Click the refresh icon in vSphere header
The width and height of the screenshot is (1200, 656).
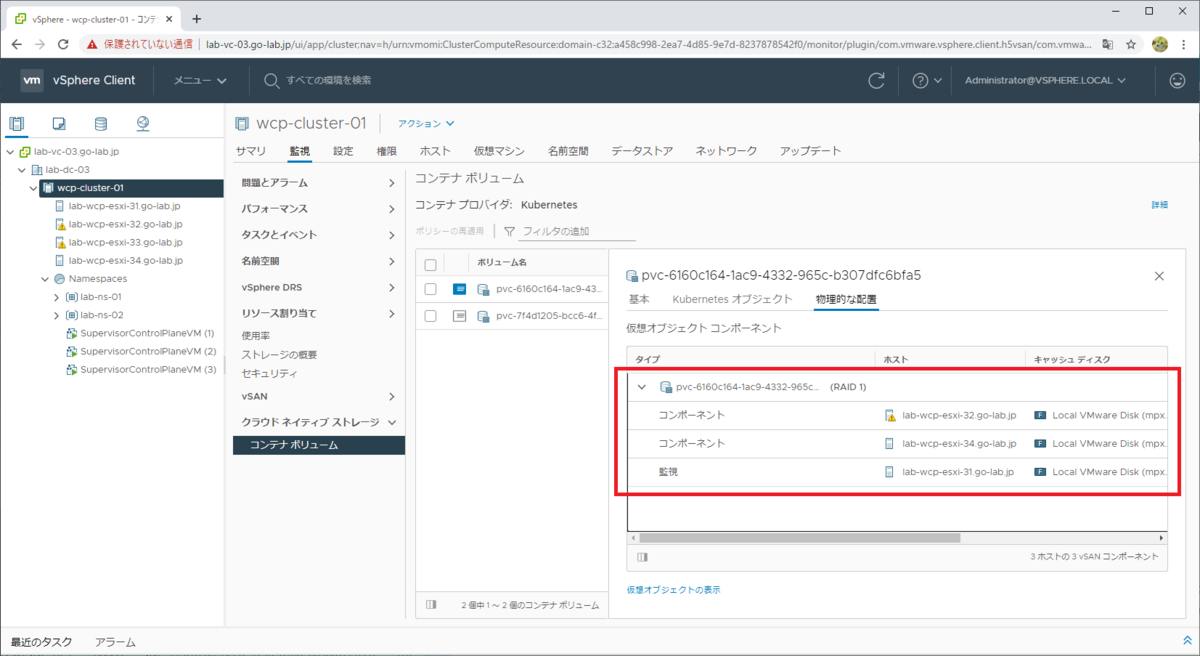coord(877,80)
